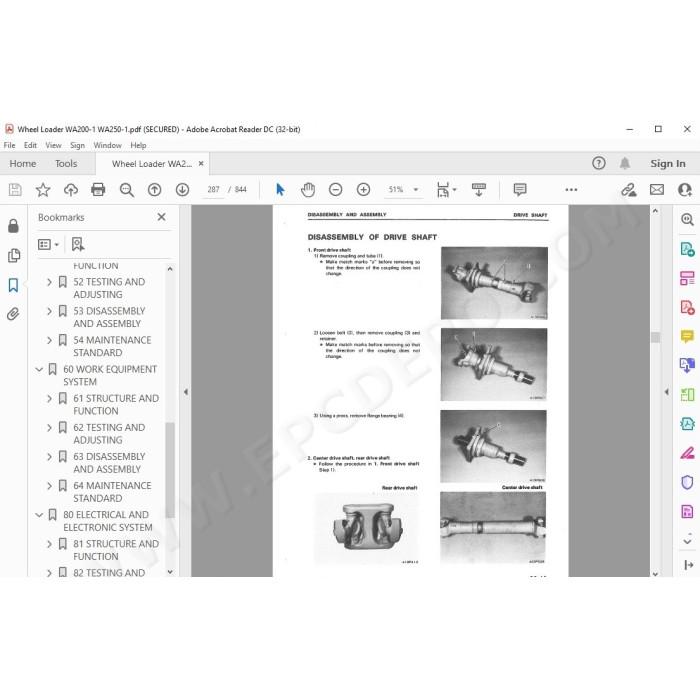Activate the Hand pan tool
The width and height of the screenshot is (700, 700).
point(308,190)
